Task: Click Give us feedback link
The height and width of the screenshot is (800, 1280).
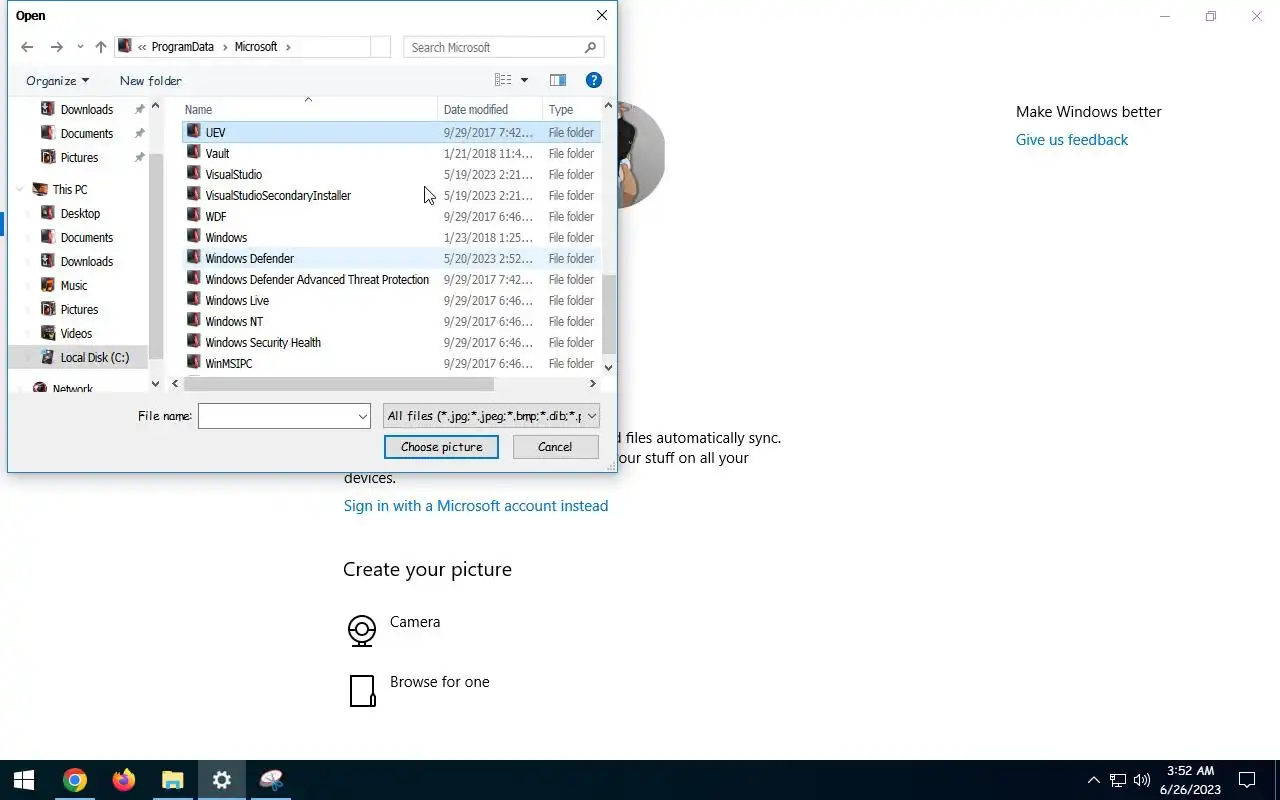Action: click(x=1071, y=140)
